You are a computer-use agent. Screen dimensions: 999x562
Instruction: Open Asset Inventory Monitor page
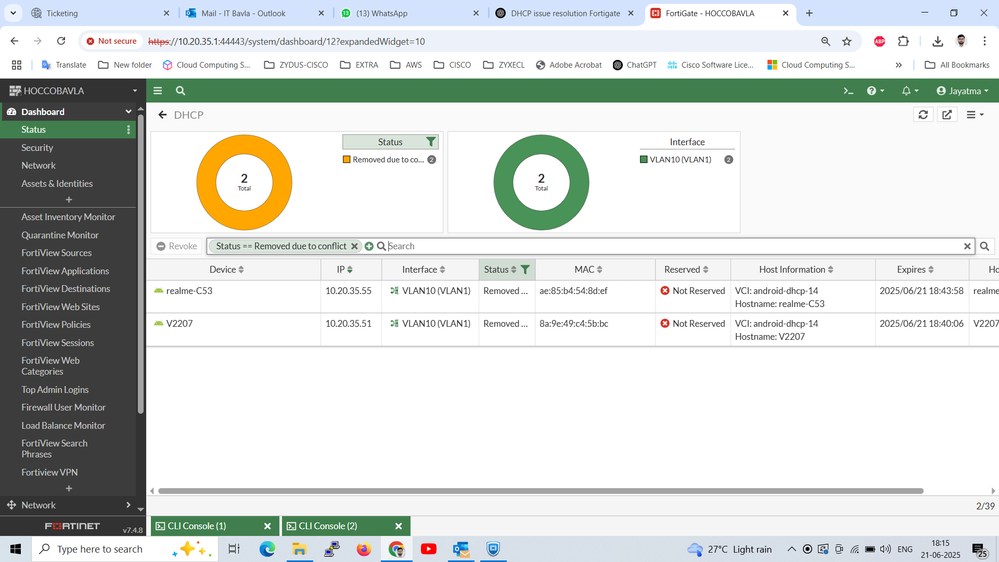[x=68, y=217]
